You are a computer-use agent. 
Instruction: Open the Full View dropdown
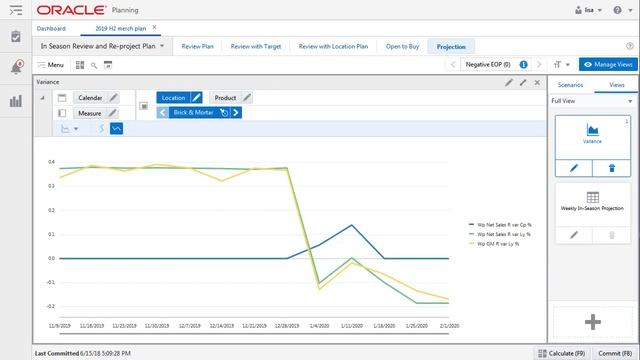592,101
